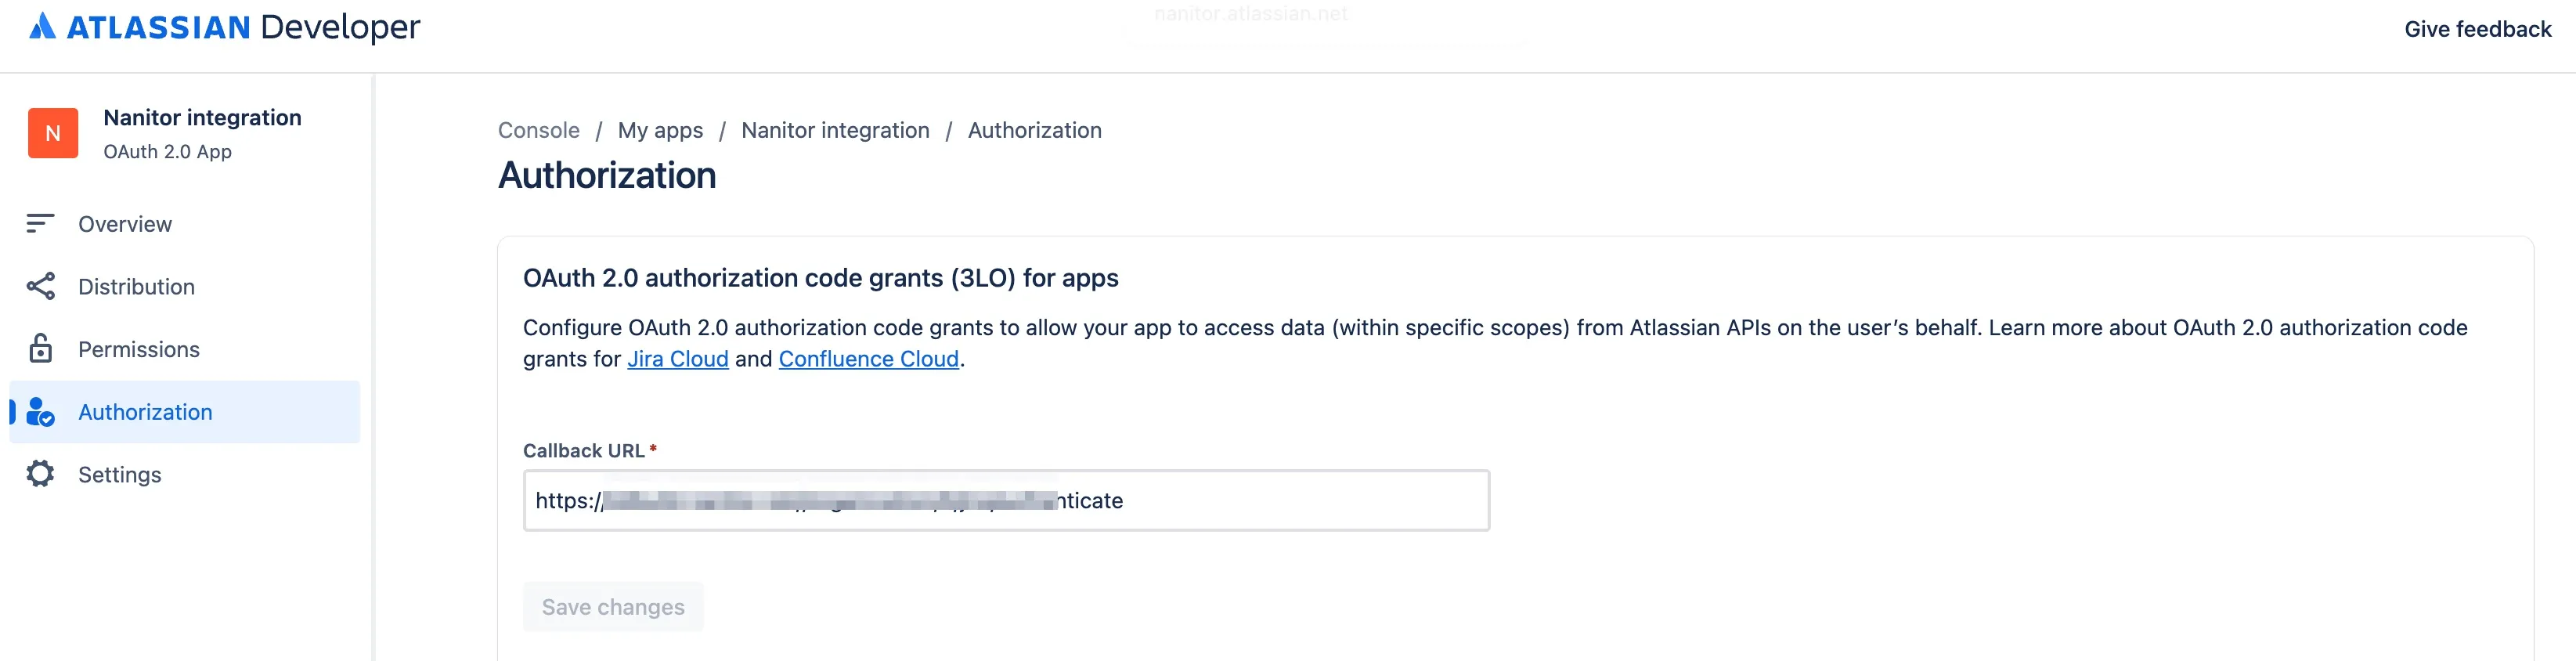Open Permissions page from sidebar
The width and height of the screenshot is (2576, 661).
click(139, 349)
